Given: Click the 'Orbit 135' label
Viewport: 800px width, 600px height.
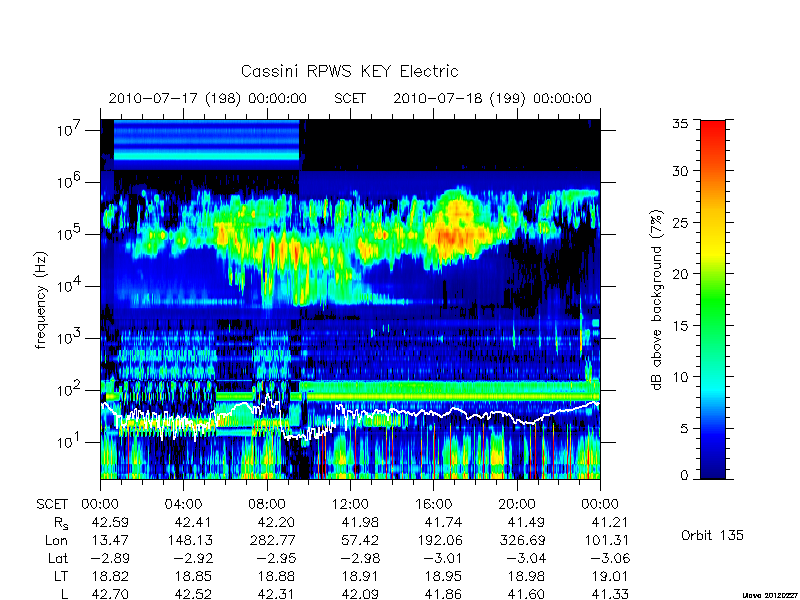Looking at the screenshot, I should 712,535.
